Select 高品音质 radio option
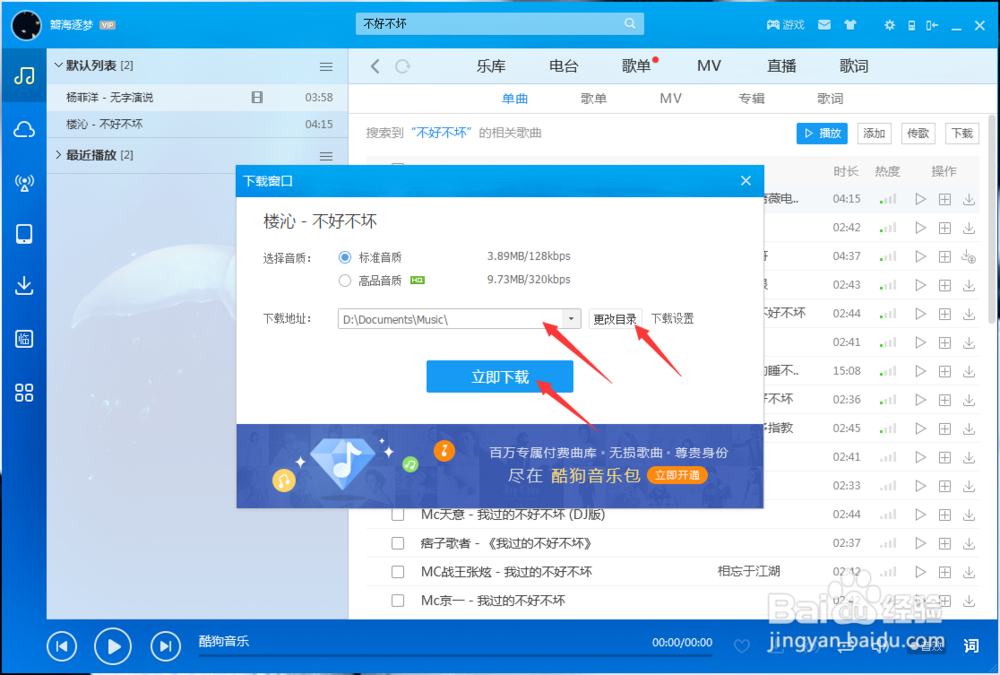Screen dimensions: 1000x675 tap(345, 280)
